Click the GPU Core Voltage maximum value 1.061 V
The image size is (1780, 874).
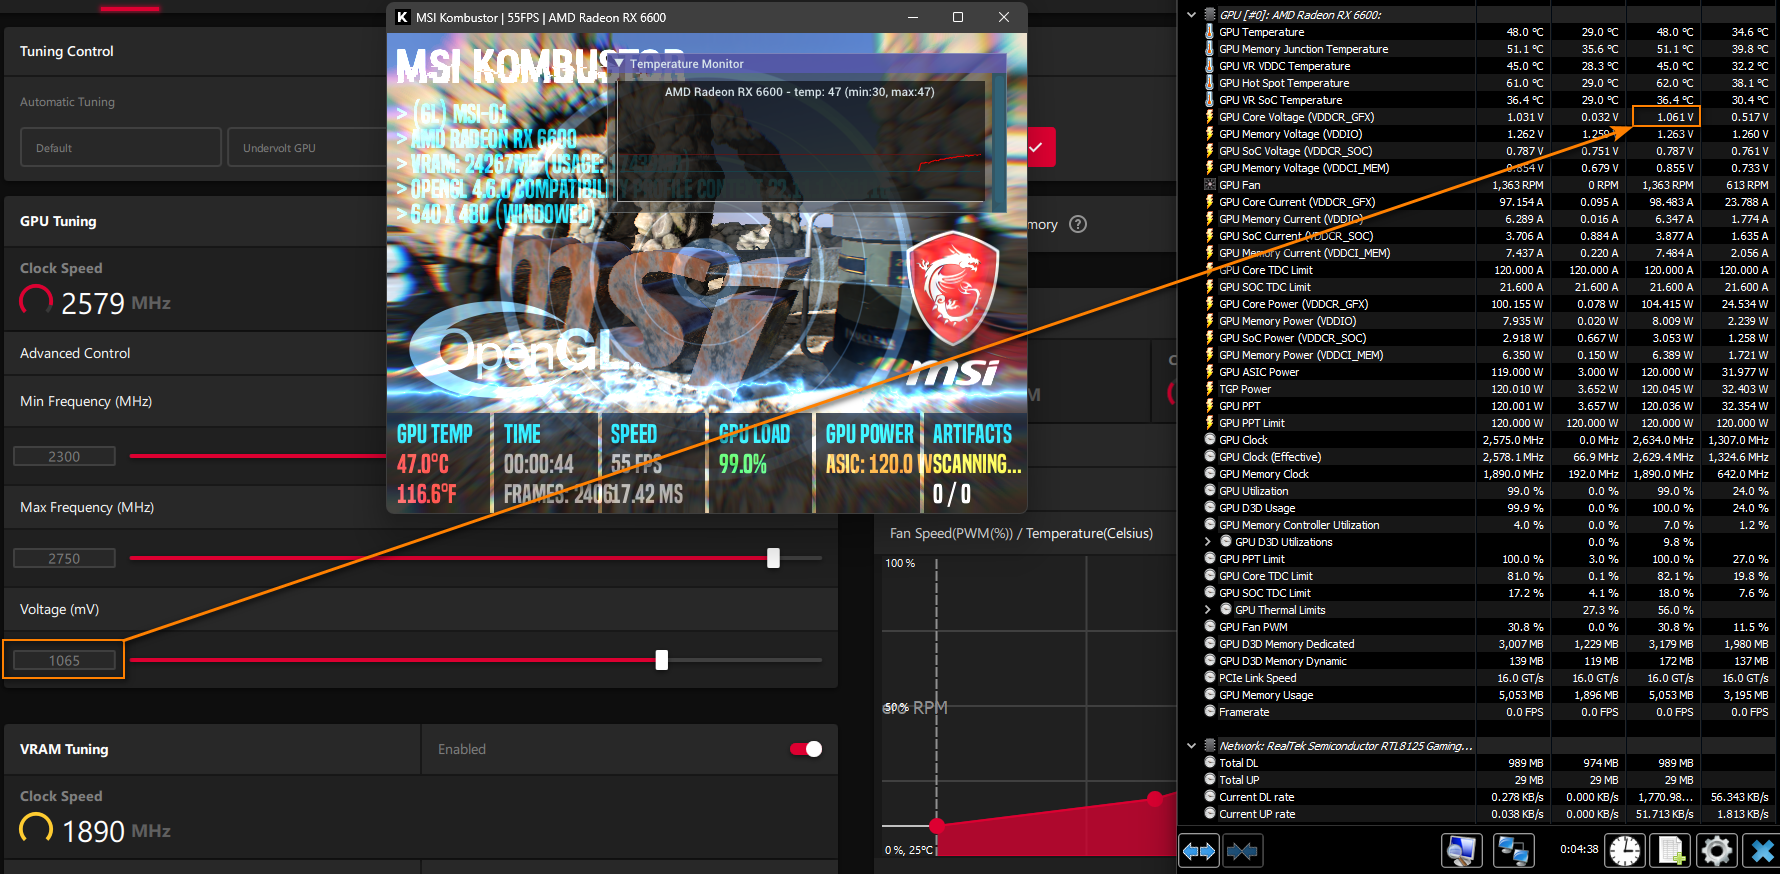1674,117
